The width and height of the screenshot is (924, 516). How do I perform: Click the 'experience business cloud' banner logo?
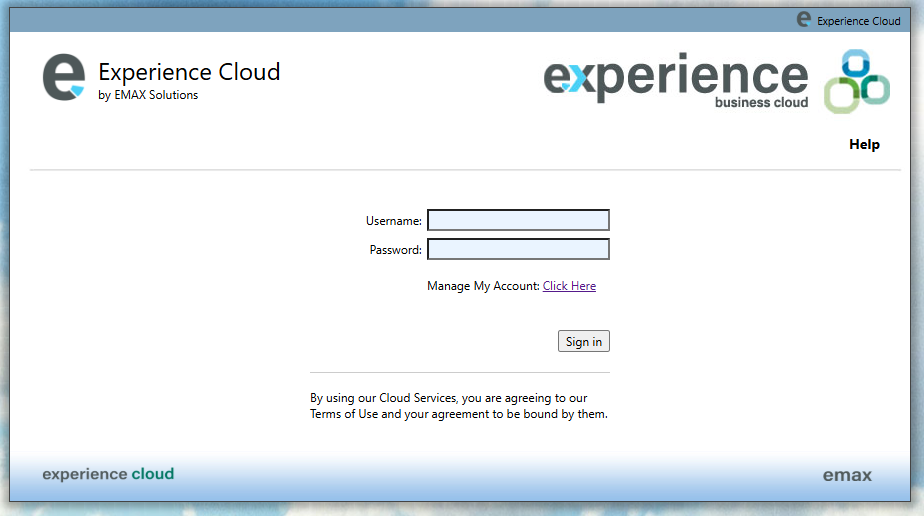point(675,81)
